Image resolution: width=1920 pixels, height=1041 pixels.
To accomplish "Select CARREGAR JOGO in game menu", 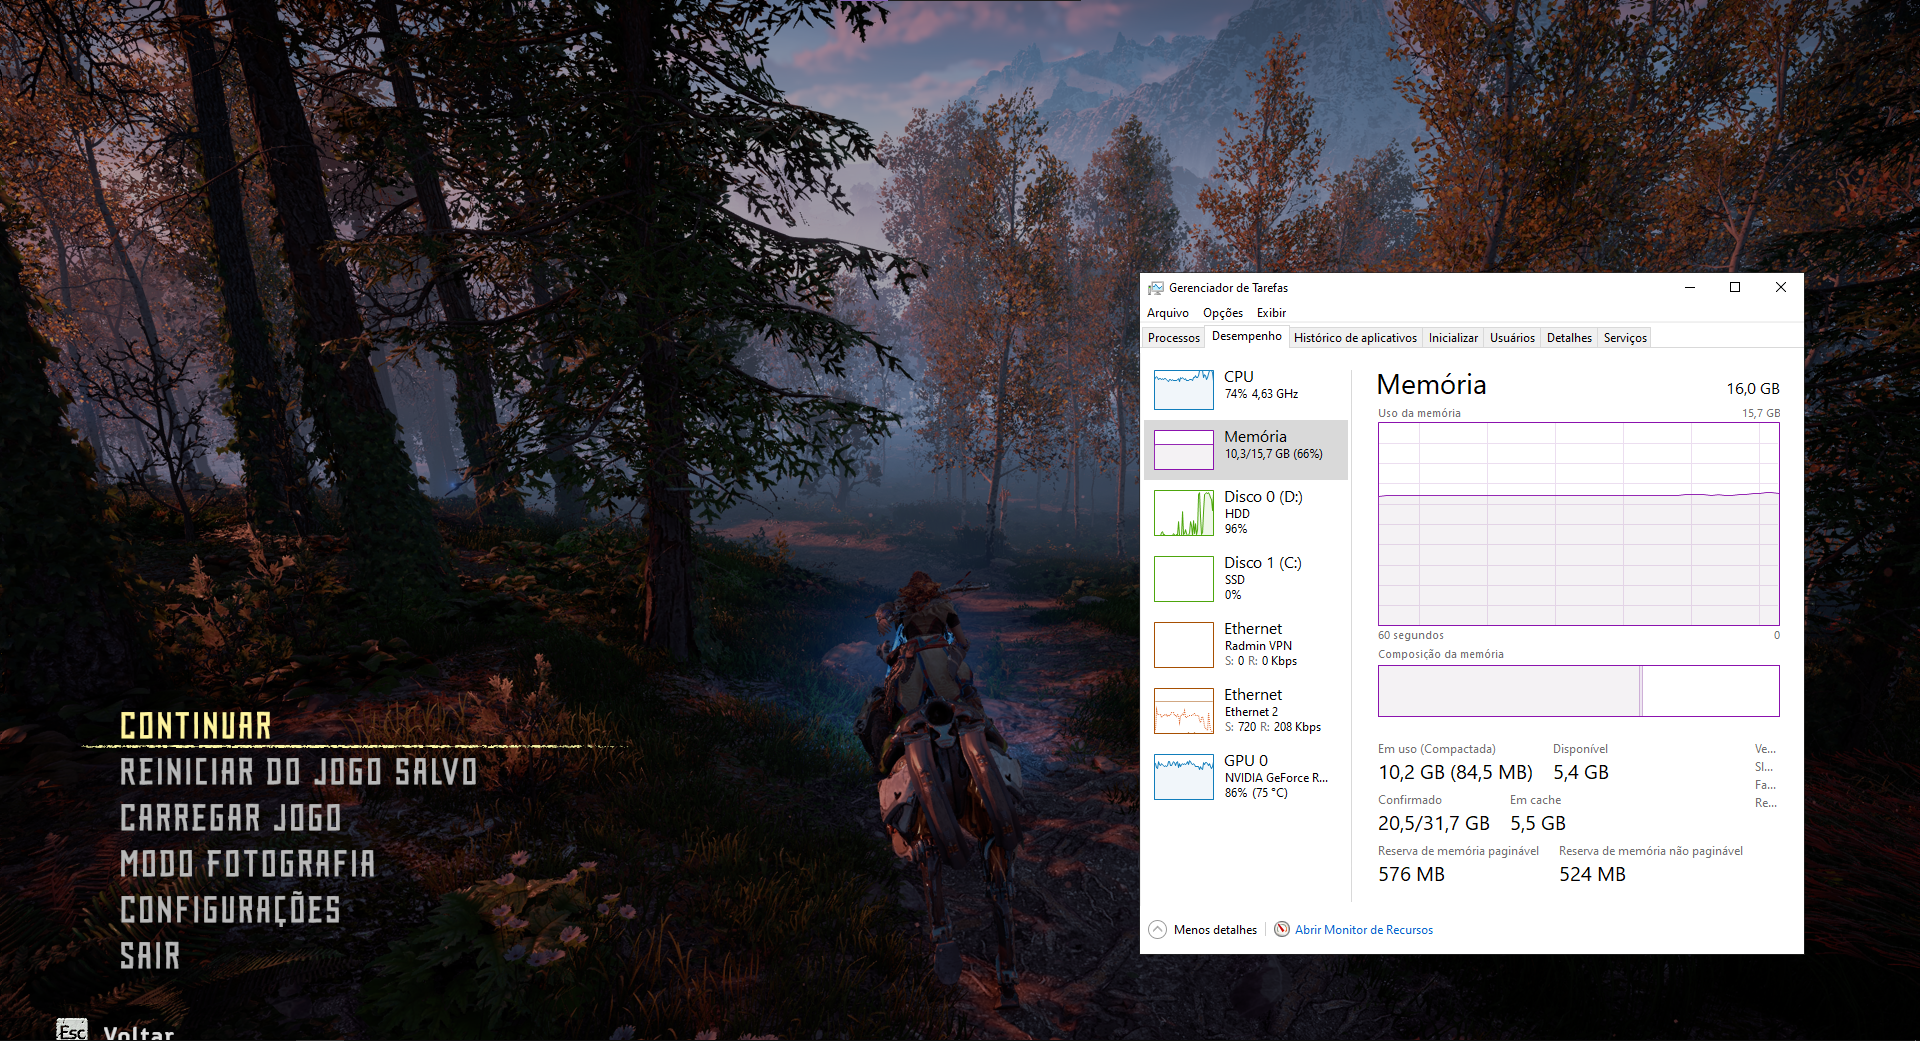I will pos(231,818).
